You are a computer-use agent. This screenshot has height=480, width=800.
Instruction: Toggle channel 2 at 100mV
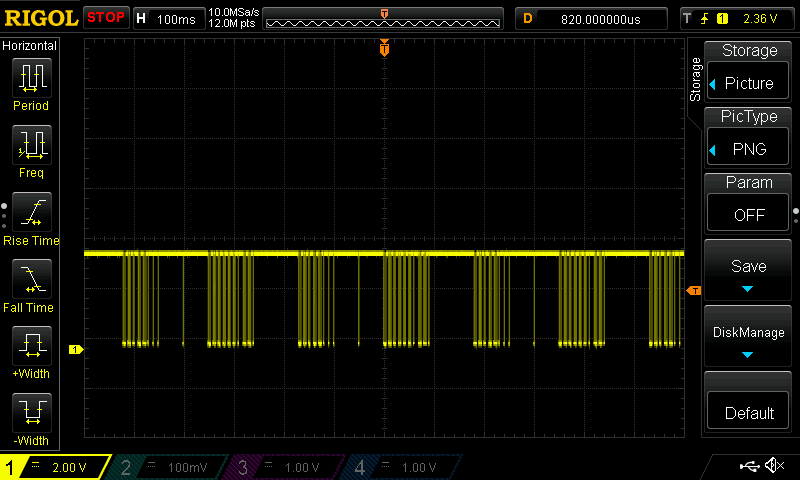(168, 467)
